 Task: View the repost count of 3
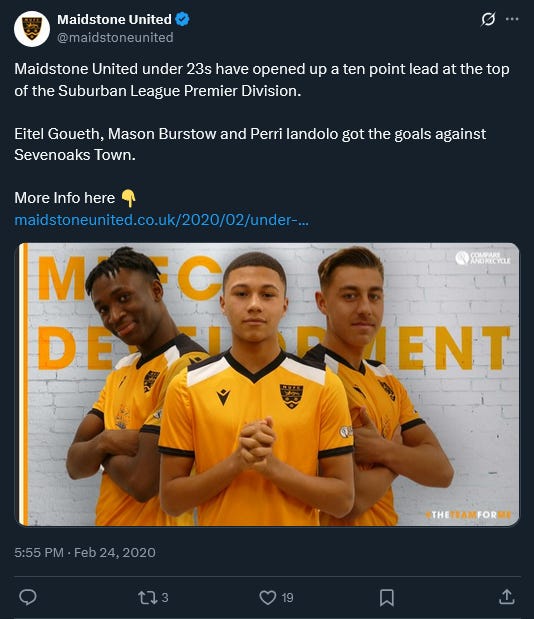165,598
